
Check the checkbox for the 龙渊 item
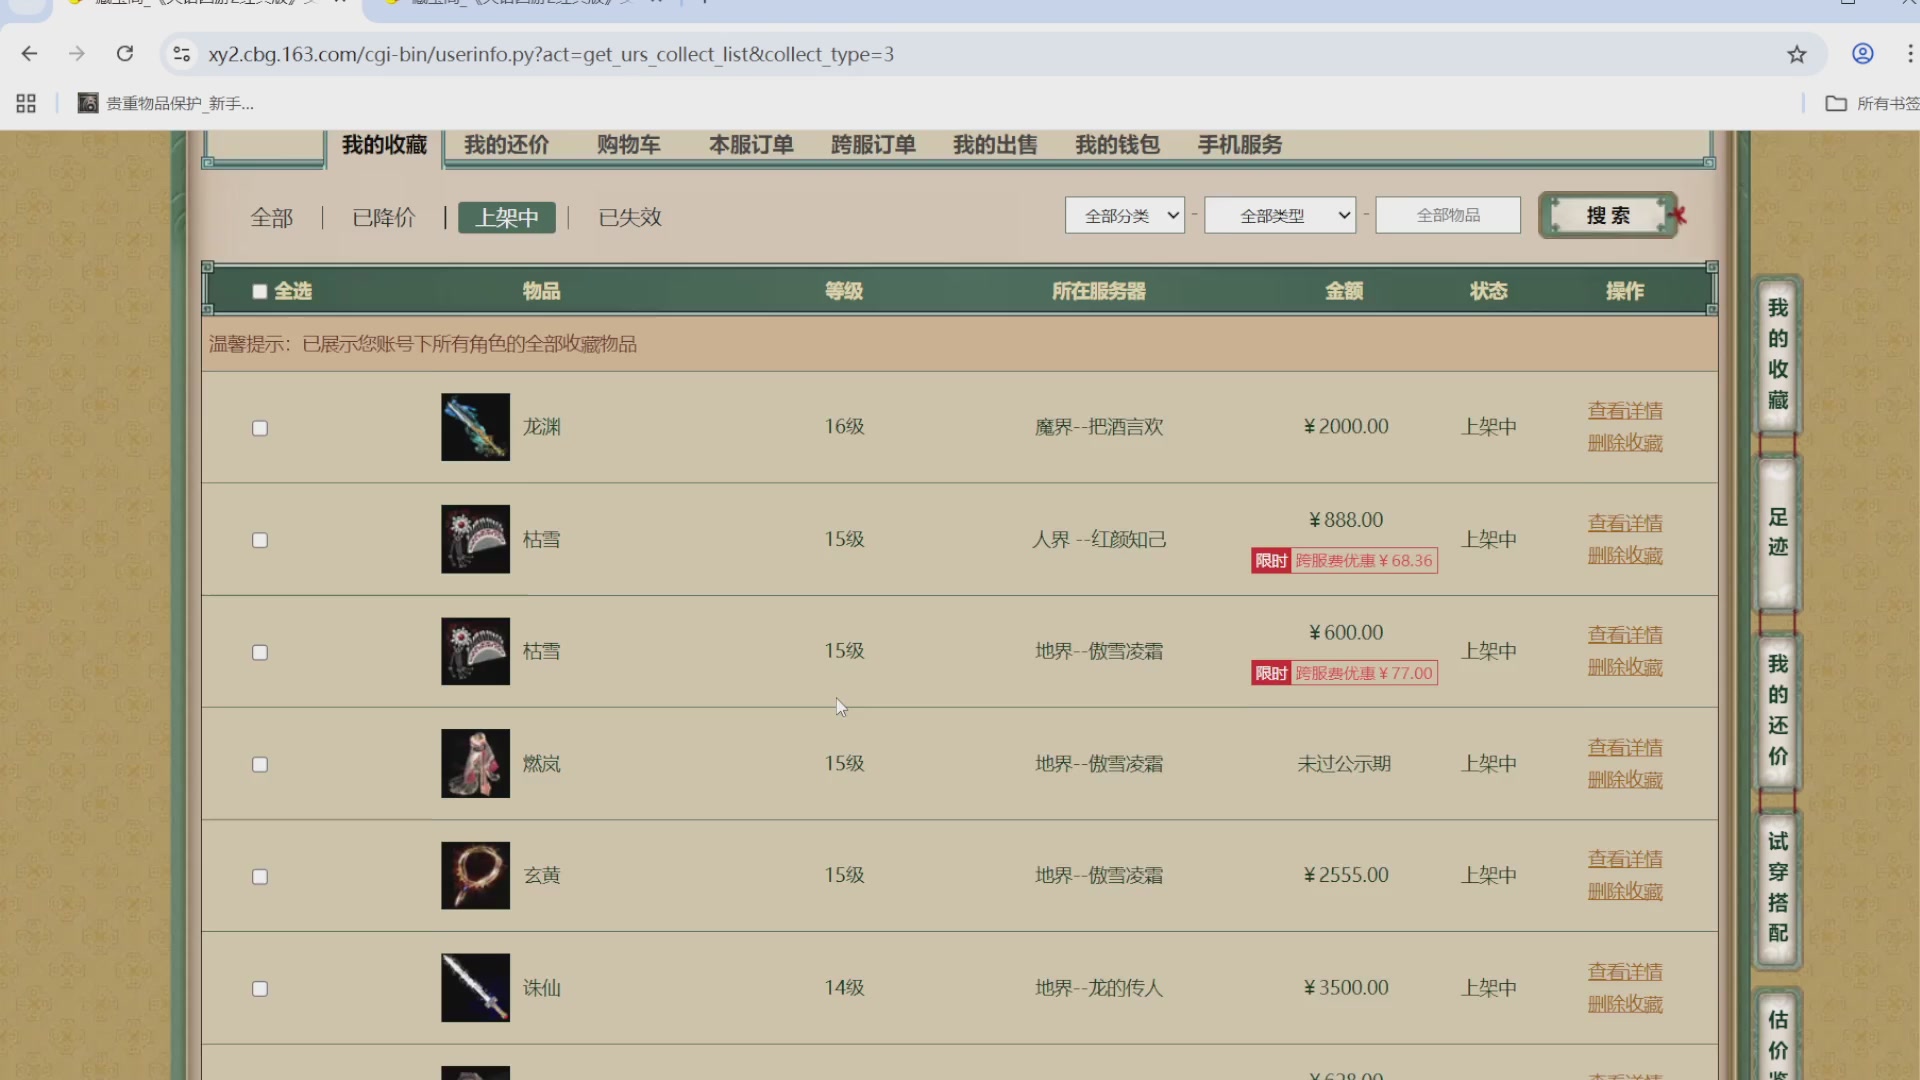(259, 428)
